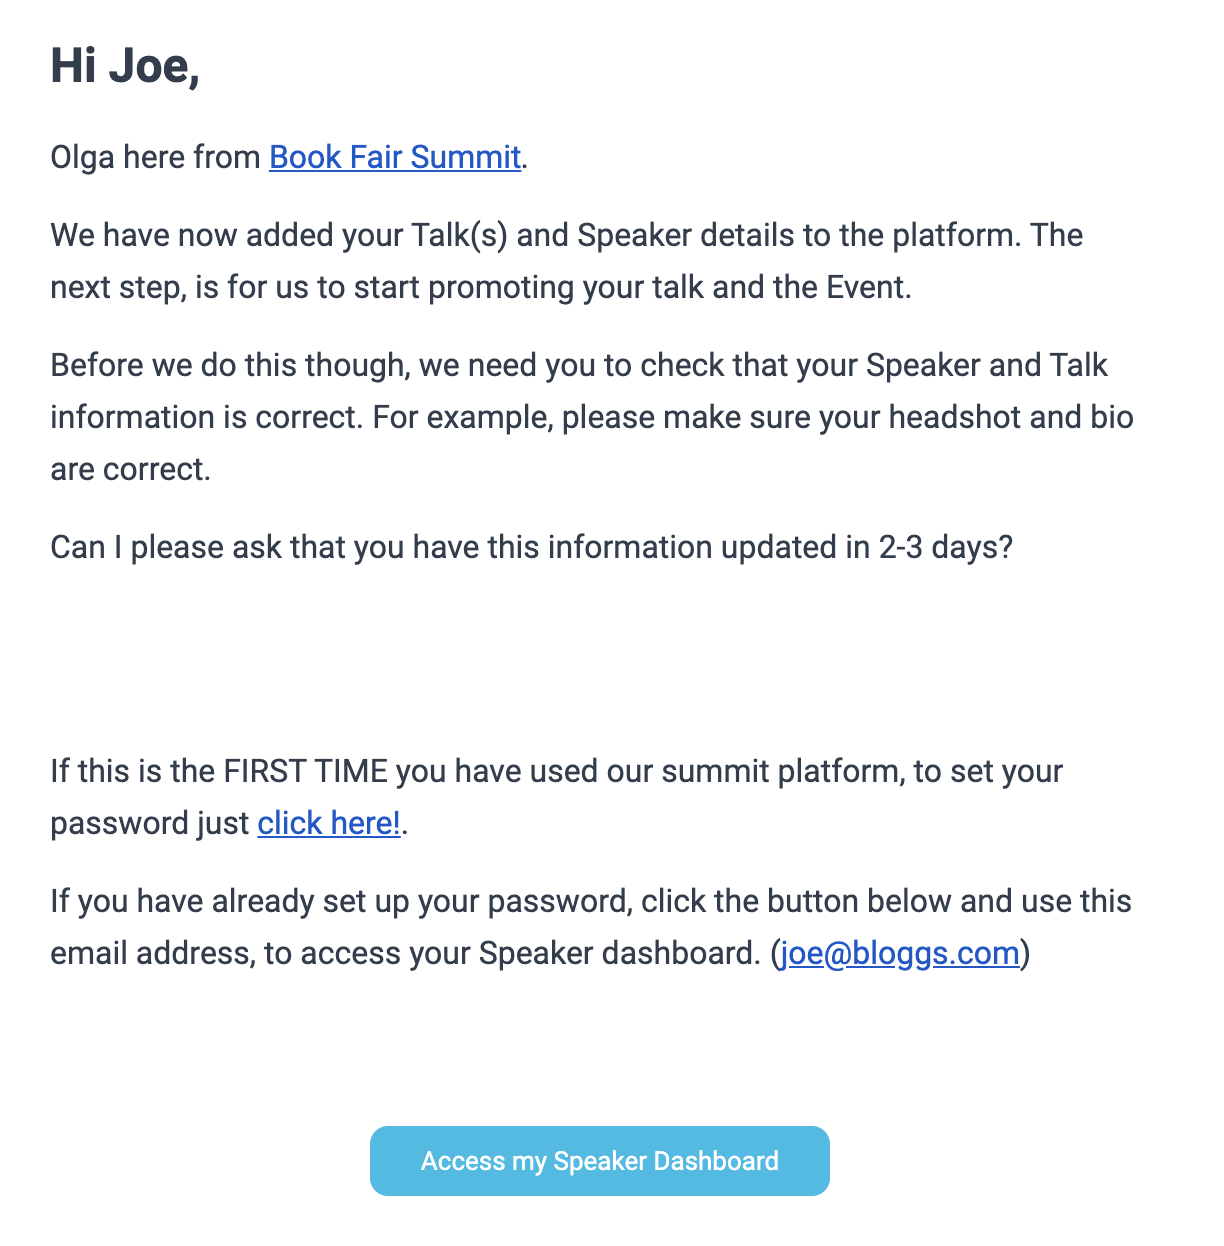Click the Access my Speaker Dashboard button
The height and width of the screenshot is (1246, 1224).
click(x=600, y=1161)
